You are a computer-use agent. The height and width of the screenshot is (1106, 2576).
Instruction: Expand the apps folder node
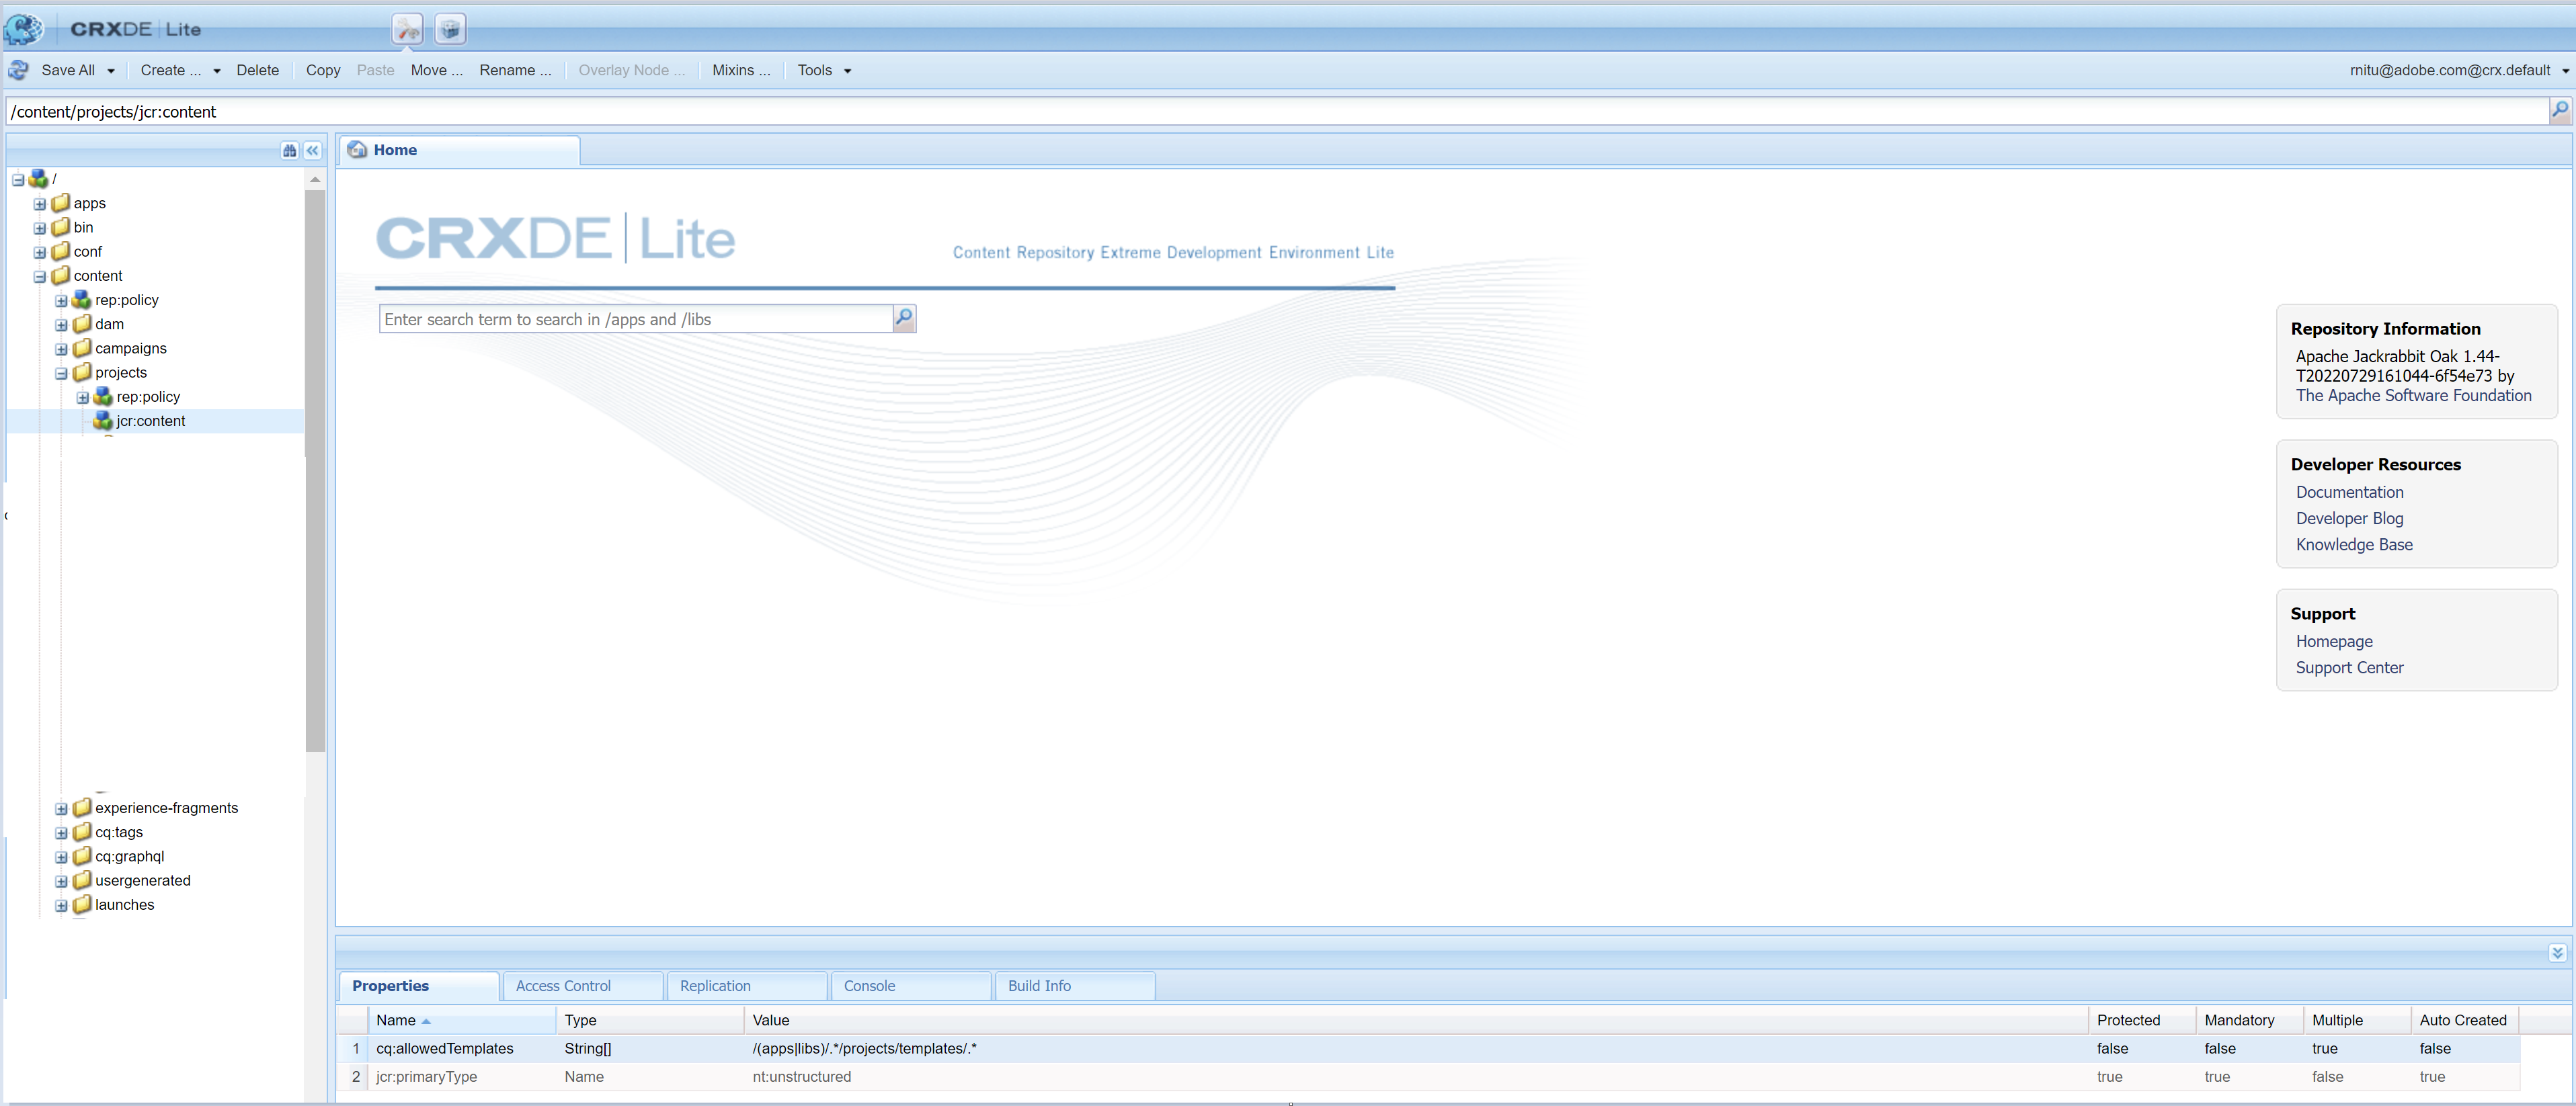40,204
